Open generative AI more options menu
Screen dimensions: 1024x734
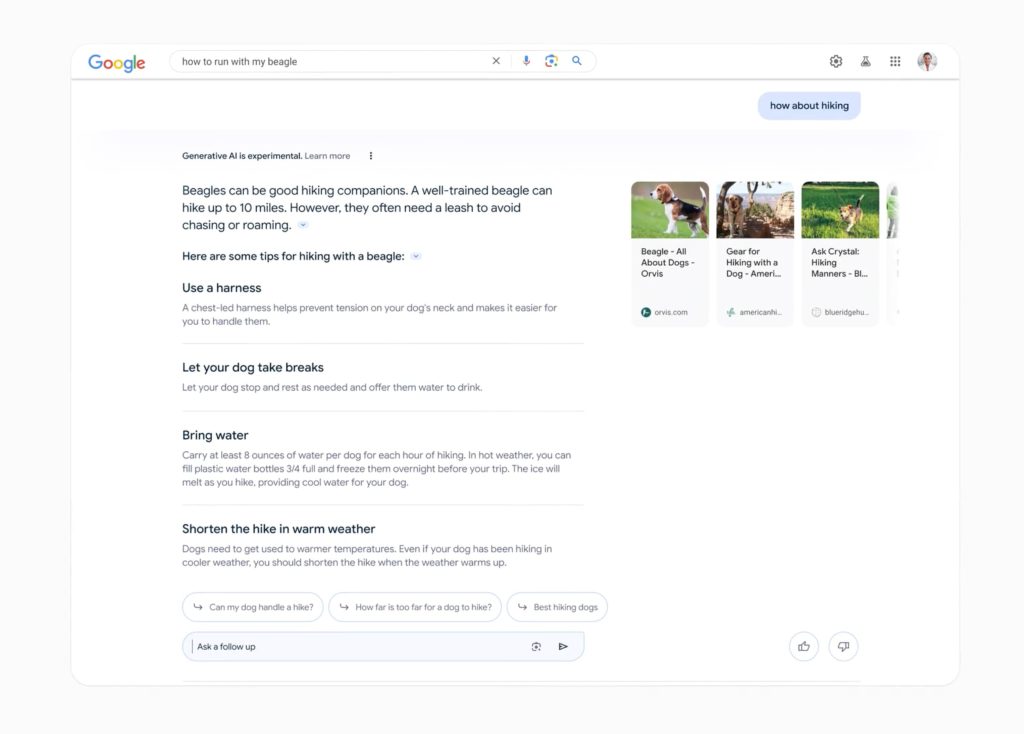coord(371,156)
